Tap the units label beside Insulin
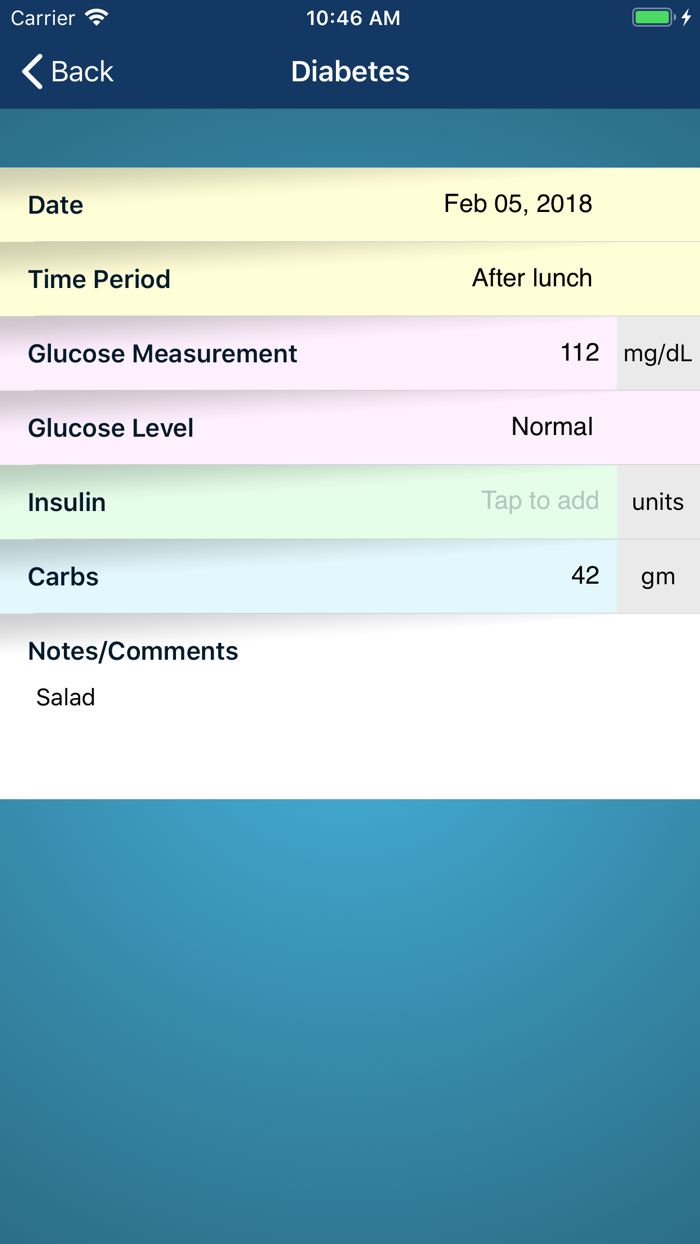 pyautogui.click(x=658, y=501)
